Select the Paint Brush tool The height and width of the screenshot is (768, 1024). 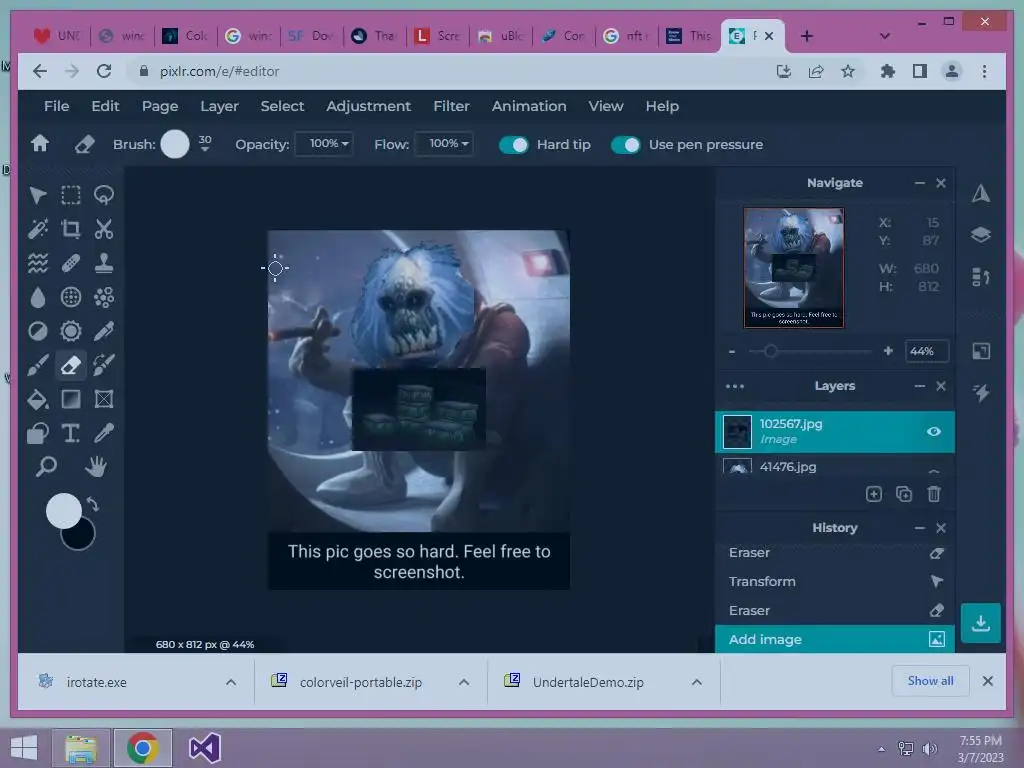pyautogui.click(x=38, y=365)
